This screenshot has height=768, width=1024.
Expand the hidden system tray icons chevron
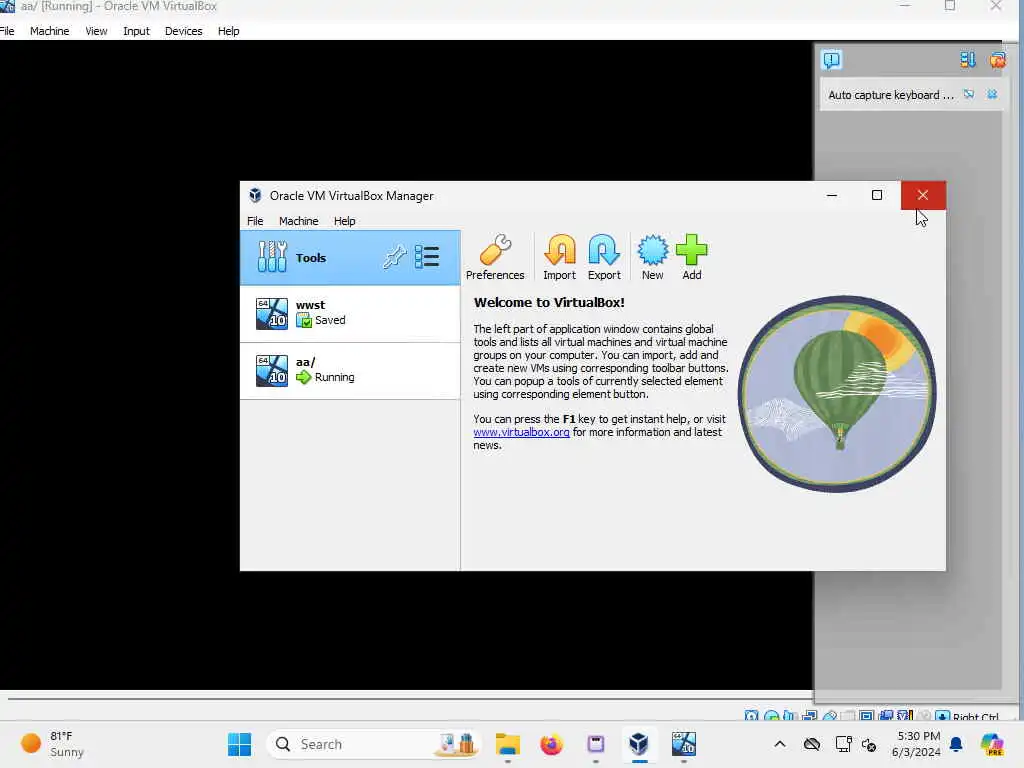coord(780,744)
